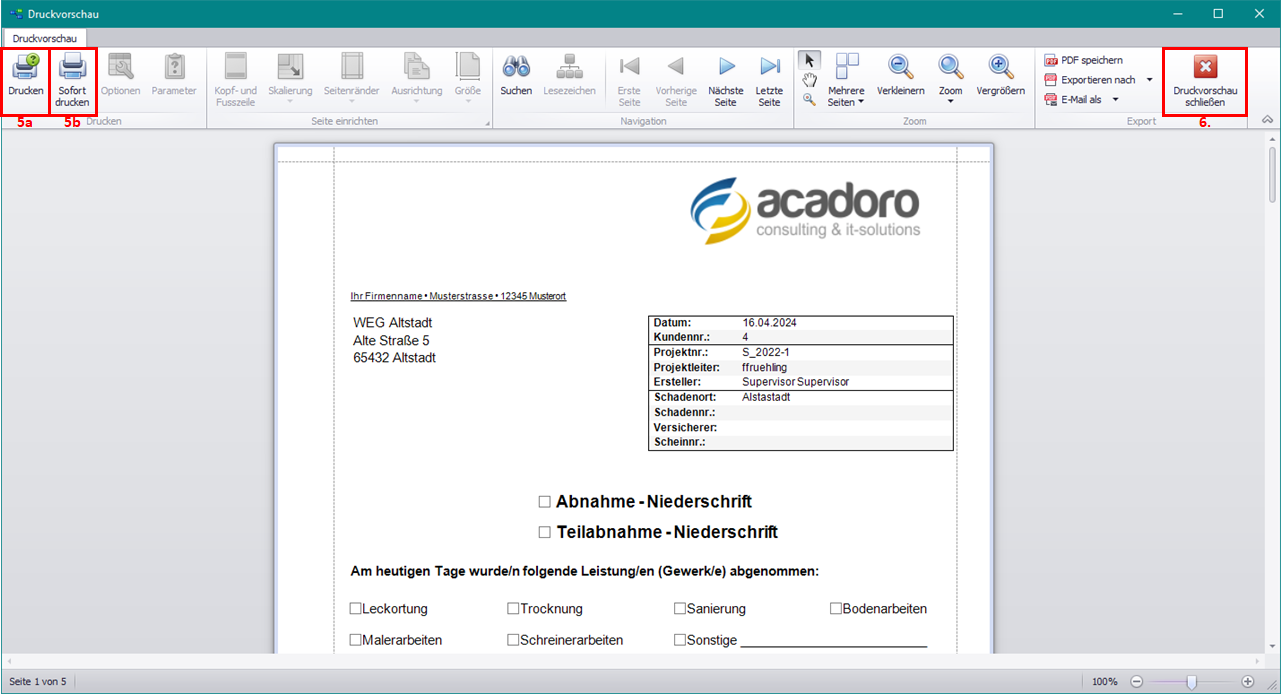Tick the Abnahme-Niederschrift checkbox

pos(545,502)
